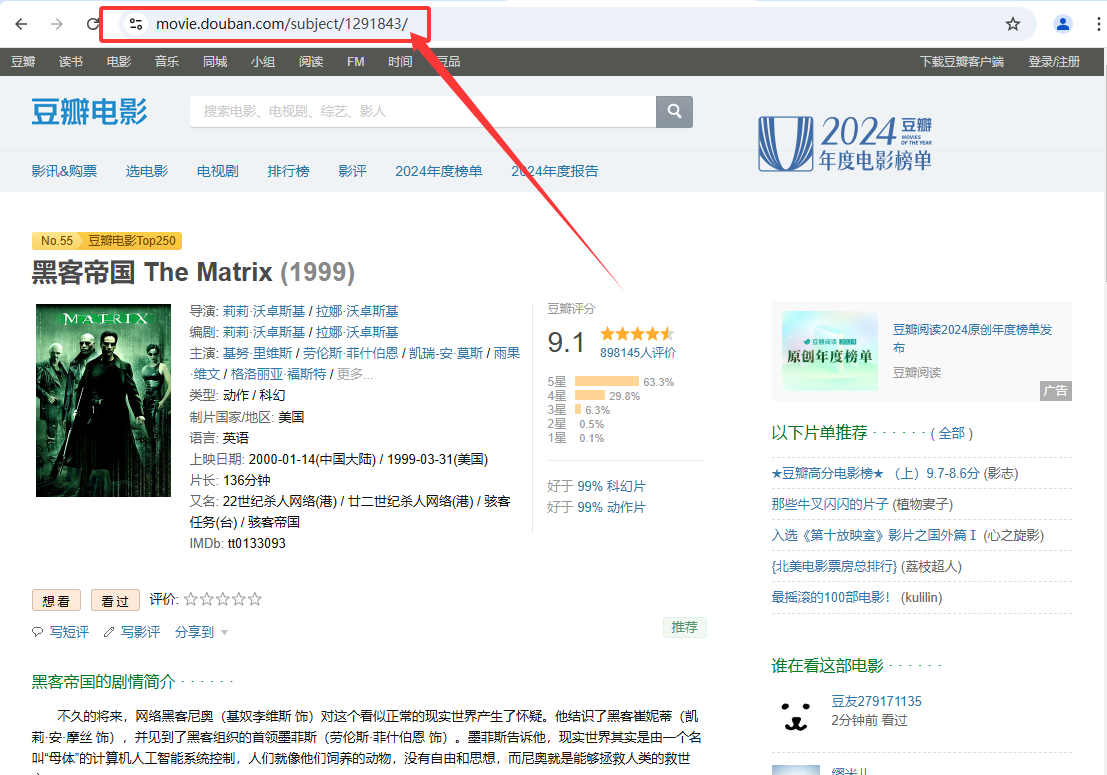Image resolution: width=1107 pixels, height=775 pixels.
Task: Go to 影评 tab
Action: tap(352, 171)
